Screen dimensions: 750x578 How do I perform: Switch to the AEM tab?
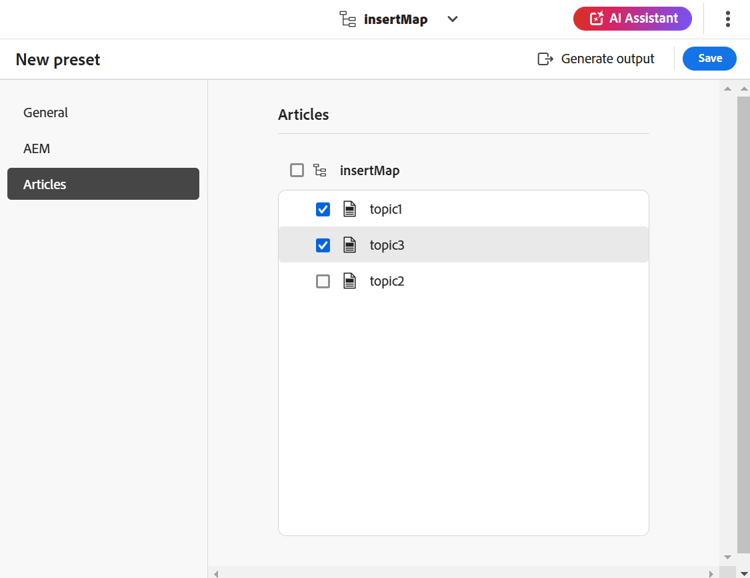(37, 149)
